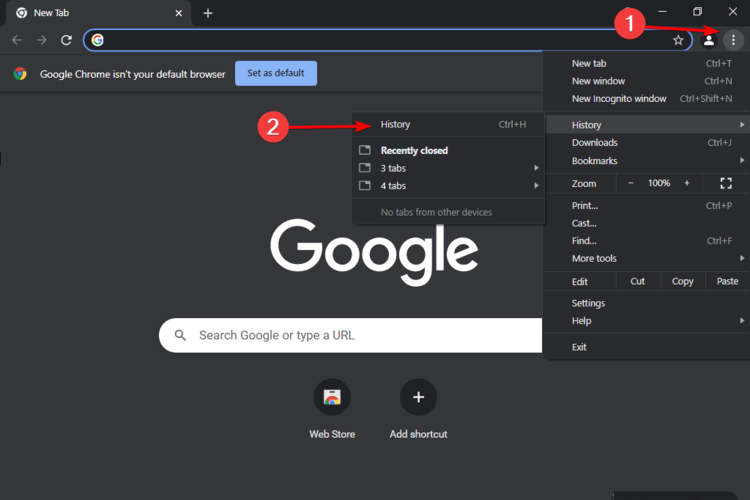The height and width of the screenshot is (500, 750).
Task: Increase zoom with the plus button
Action: tap(687, 183)
